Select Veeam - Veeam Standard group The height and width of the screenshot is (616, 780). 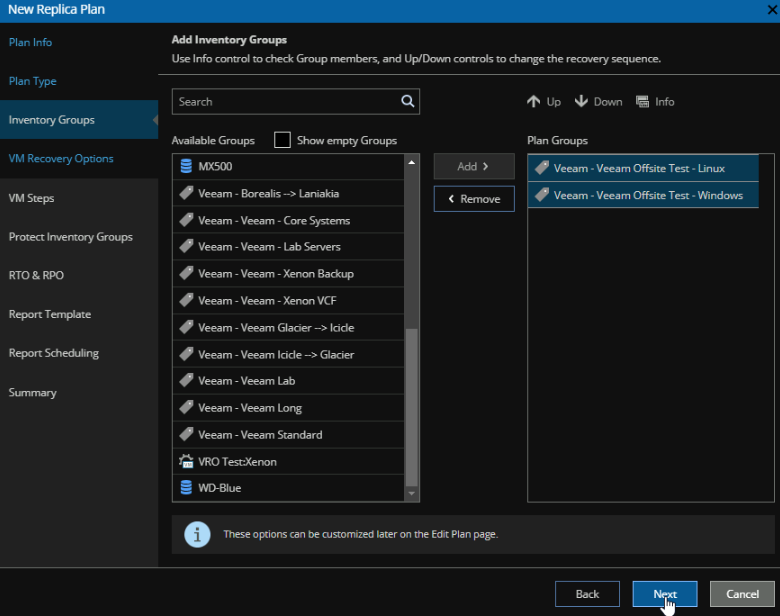(x=289, y=434)
